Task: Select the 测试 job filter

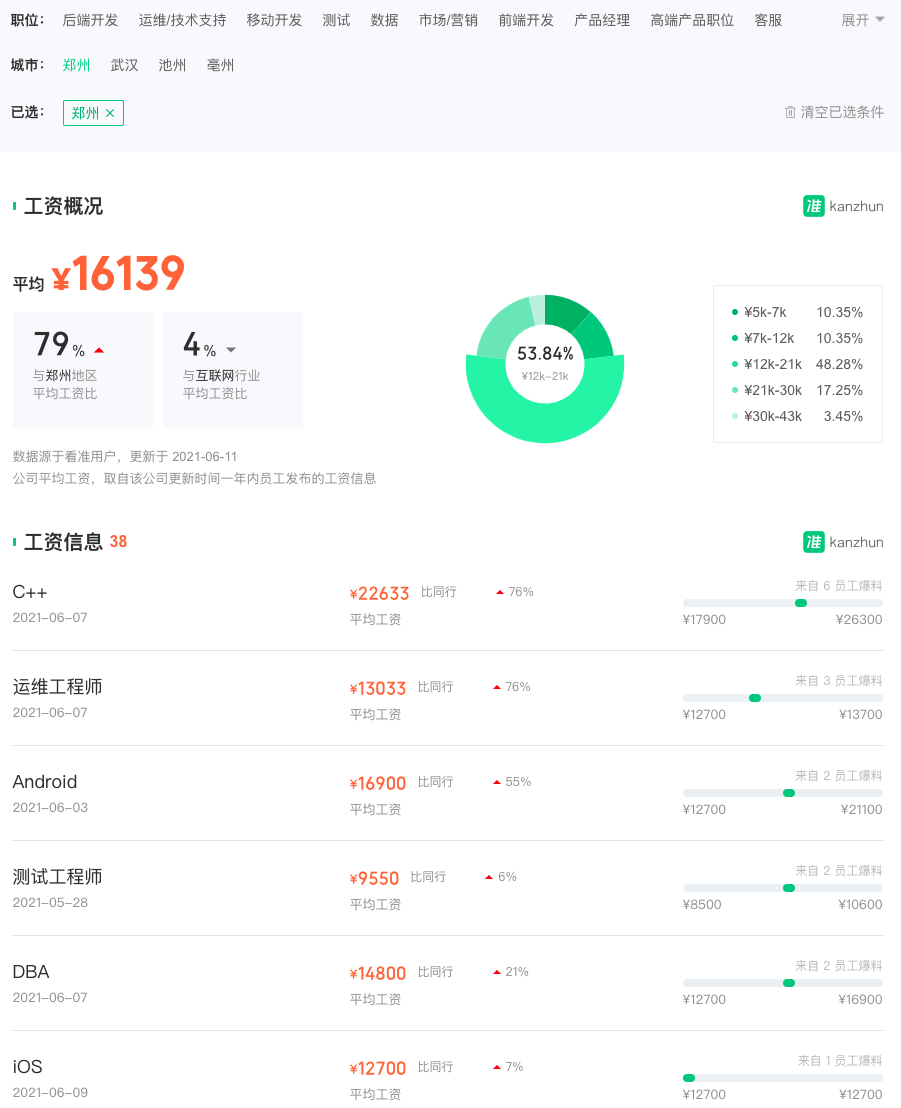Action: pyautogui.click(x=336, y=19)
